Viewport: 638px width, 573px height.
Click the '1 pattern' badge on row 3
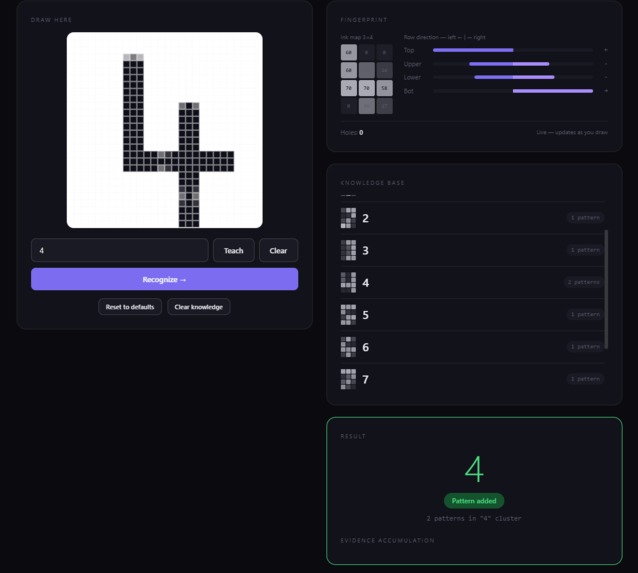point(586,250)
